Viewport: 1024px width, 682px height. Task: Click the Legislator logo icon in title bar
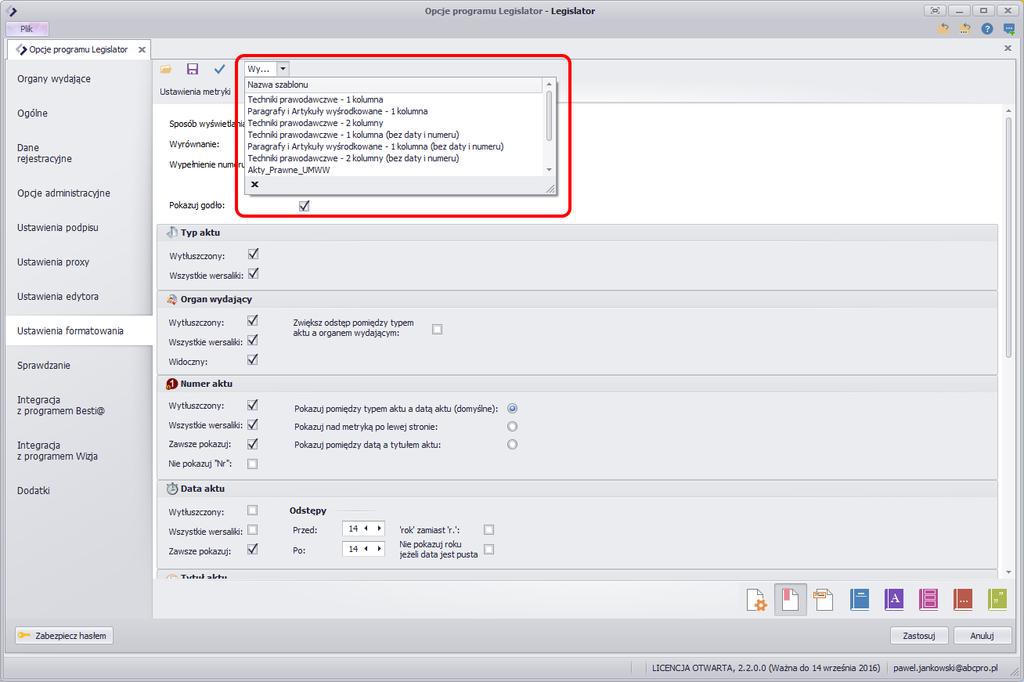point(11,11)
